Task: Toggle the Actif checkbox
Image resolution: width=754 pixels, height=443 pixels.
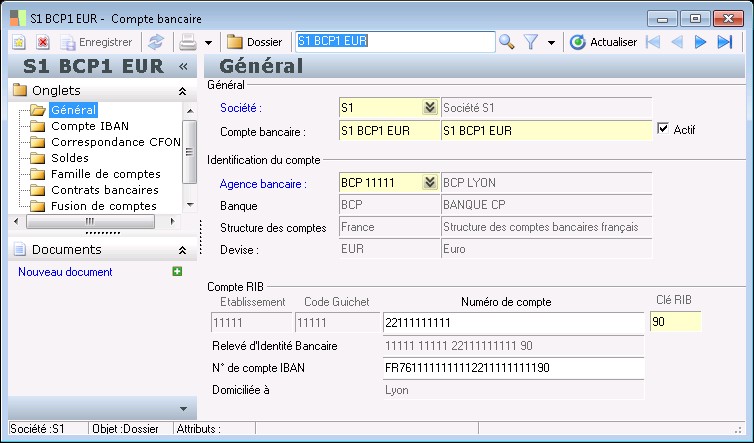Action: pos(663,128)
